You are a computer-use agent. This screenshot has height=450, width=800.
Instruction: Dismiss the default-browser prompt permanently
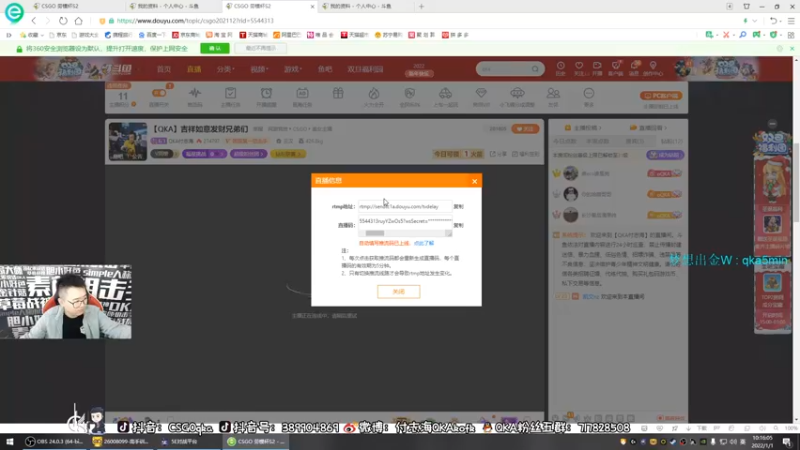click(x=261, y=48)
